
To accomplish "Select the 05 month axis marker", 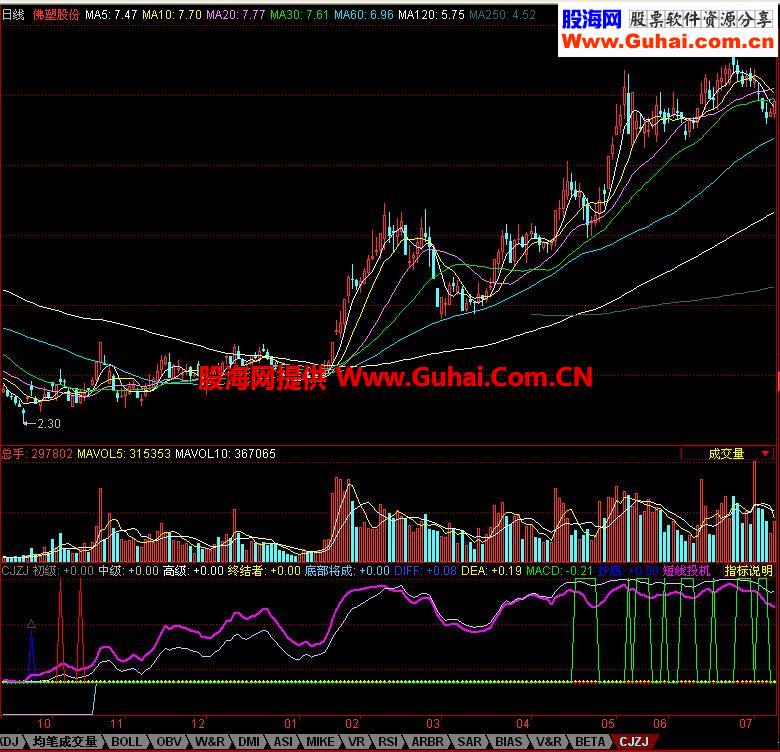I will click(x=608, y=724).
